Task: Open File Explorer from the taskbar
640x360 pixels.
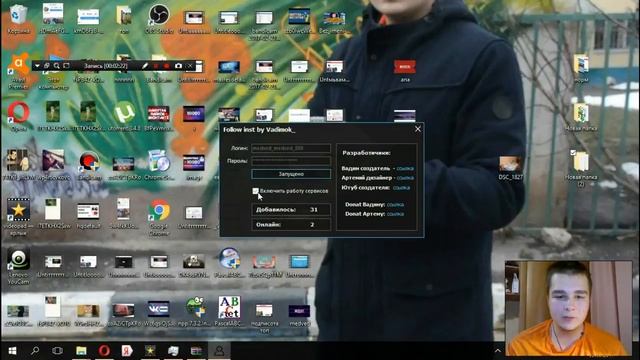Action: (81, 351)
